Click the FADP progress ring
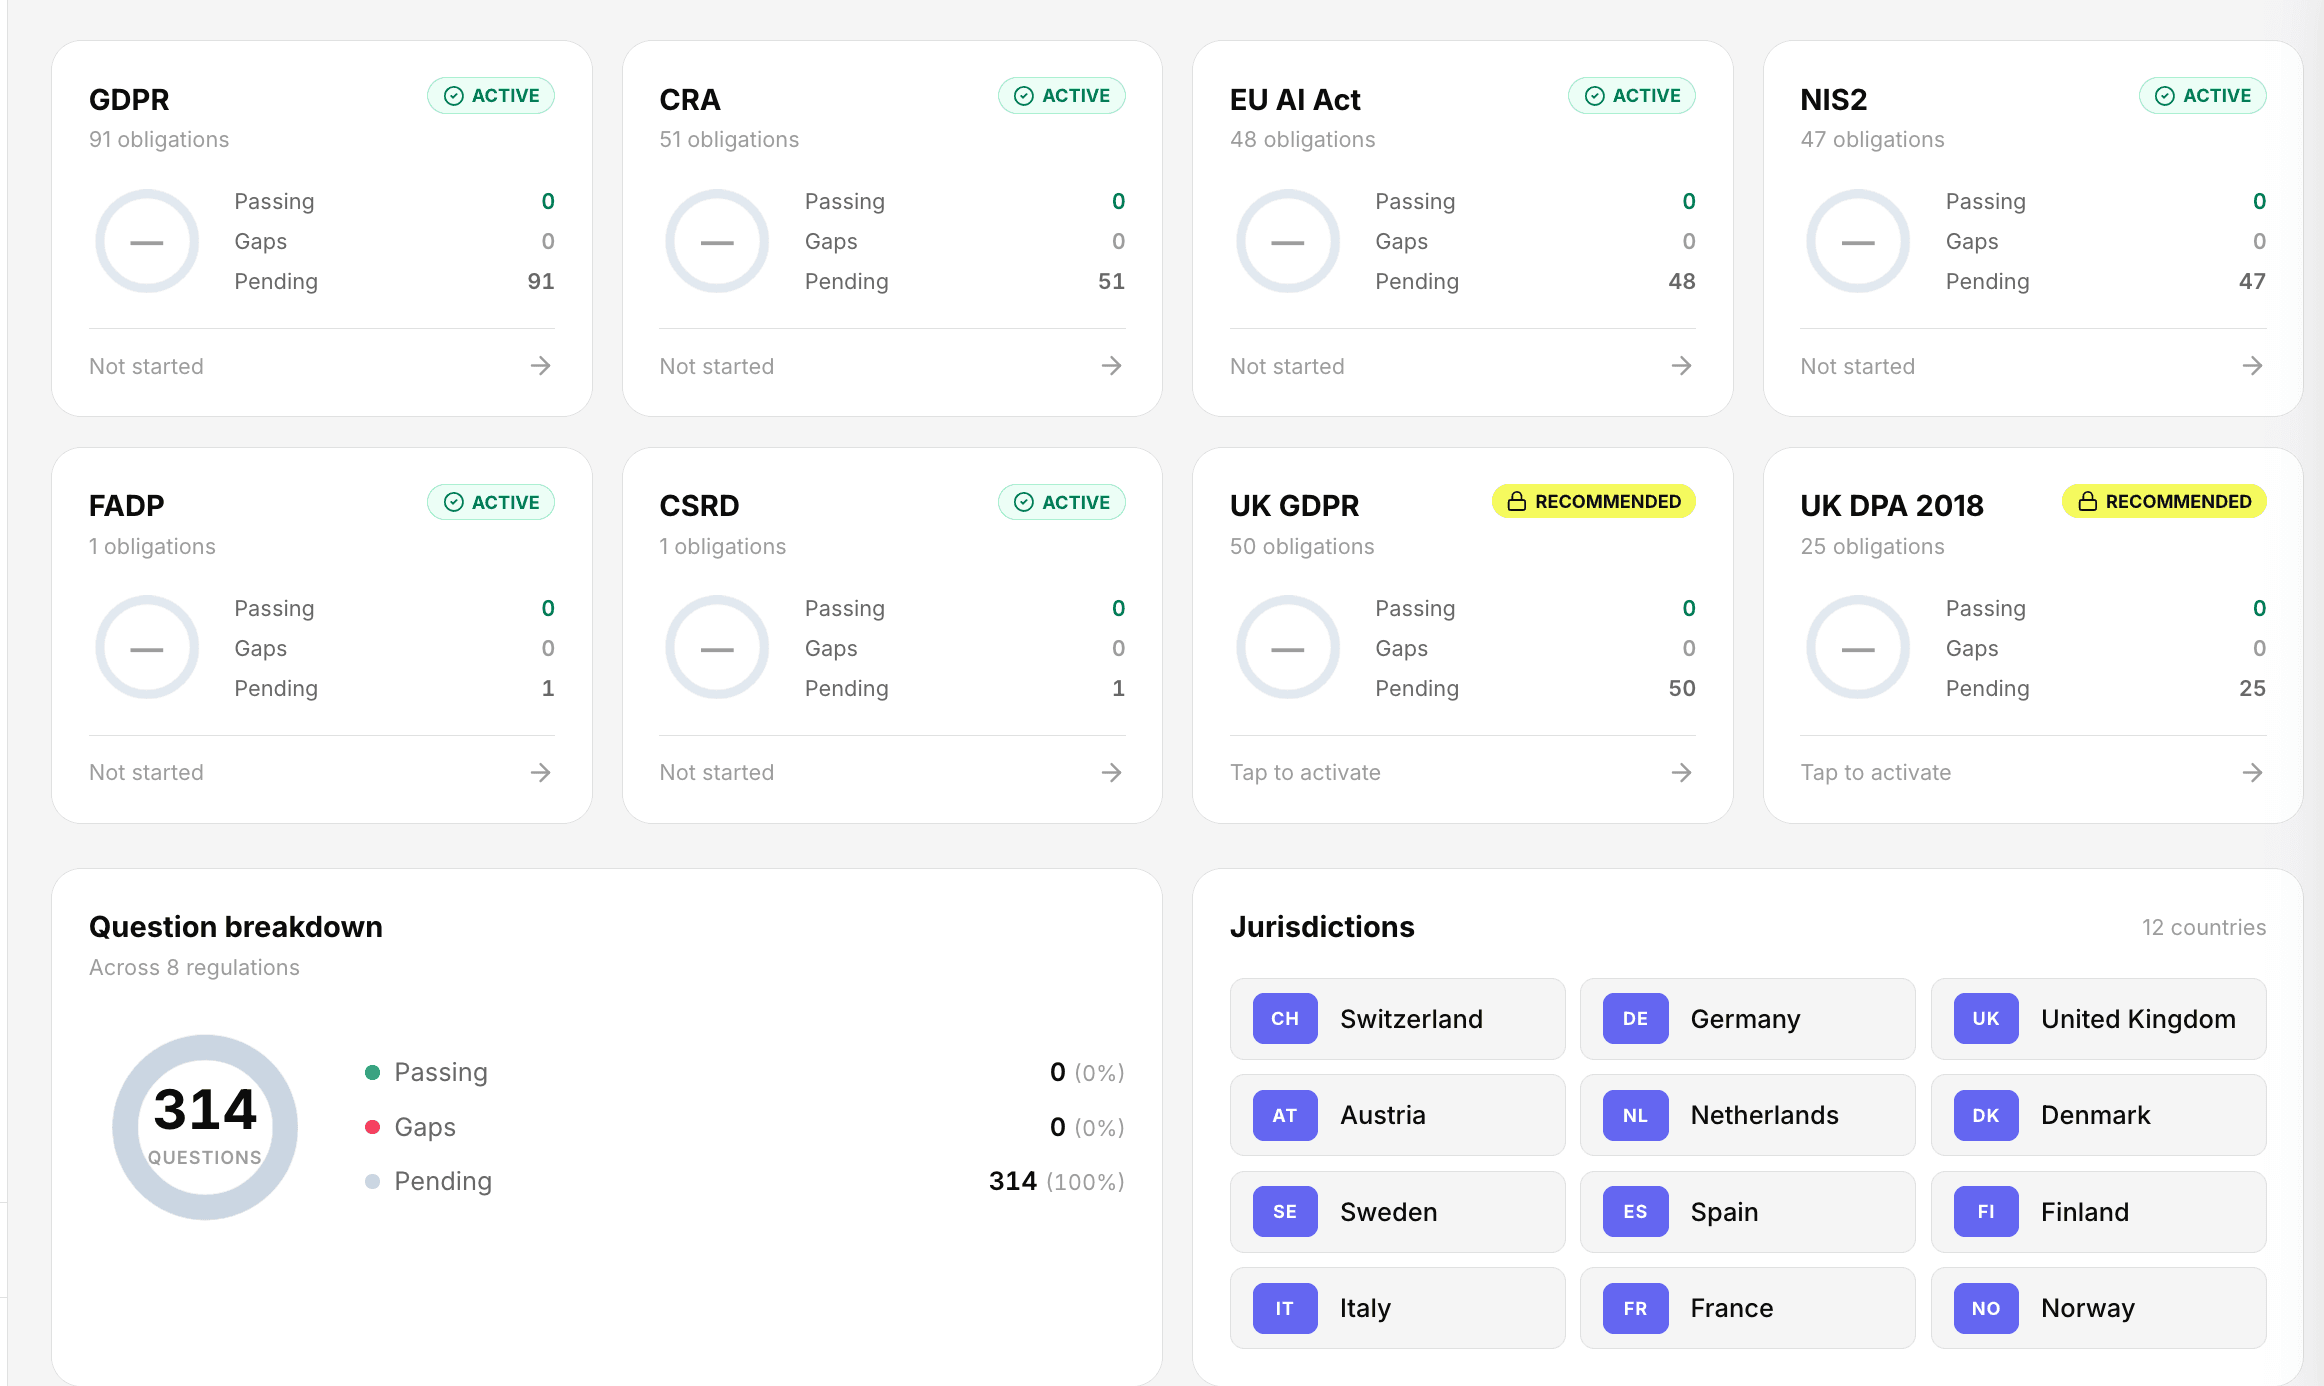 click(147, 648)
